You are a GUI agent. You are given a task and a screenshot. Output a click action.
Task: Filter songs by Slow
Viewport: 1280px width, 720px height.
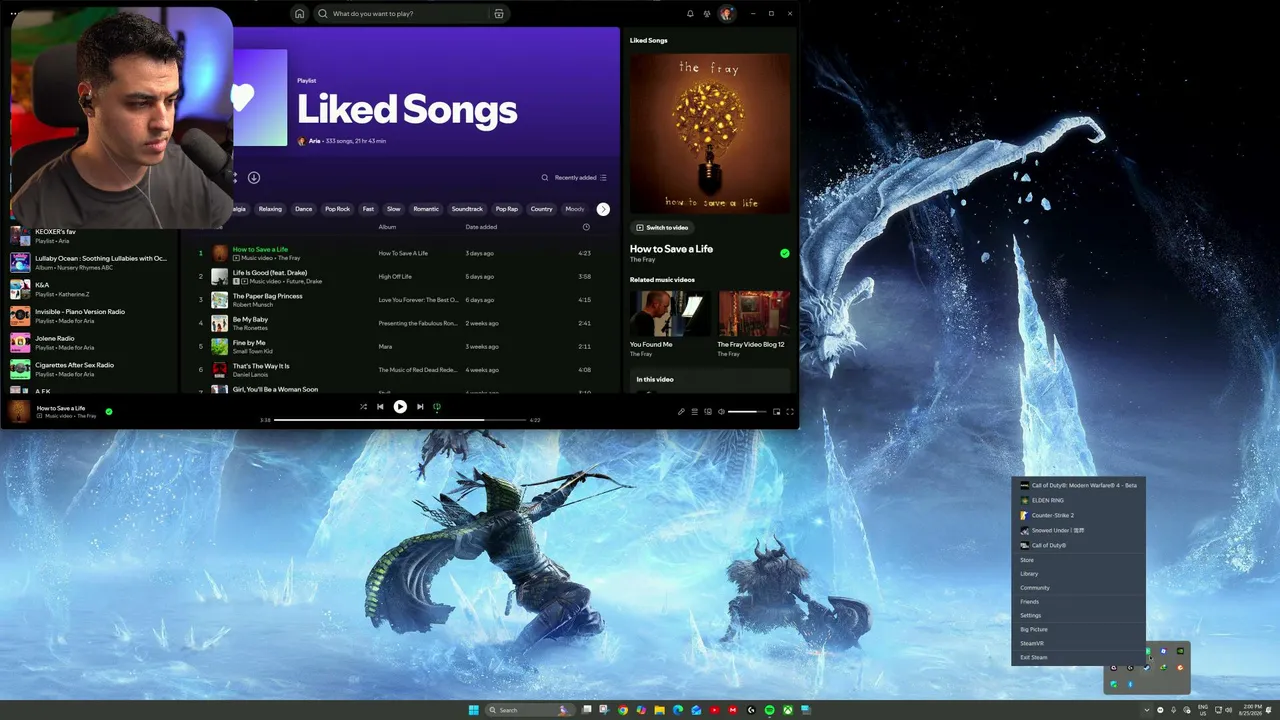[x=394, y=209]
